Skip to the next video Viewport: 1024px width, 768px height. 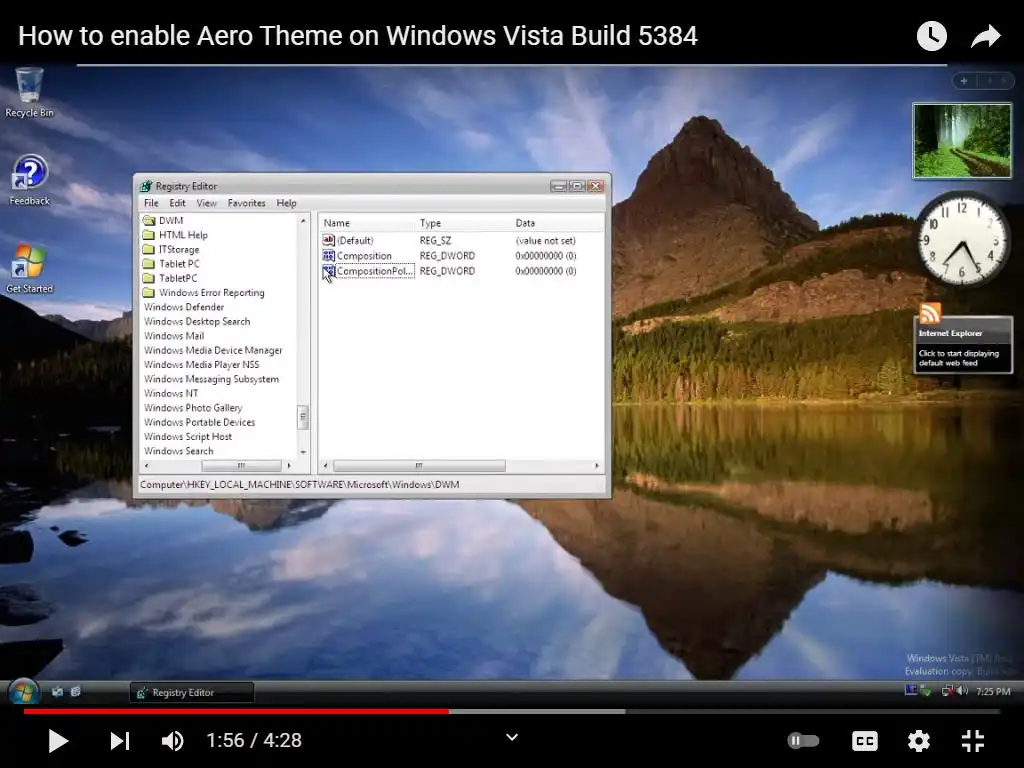120,741
